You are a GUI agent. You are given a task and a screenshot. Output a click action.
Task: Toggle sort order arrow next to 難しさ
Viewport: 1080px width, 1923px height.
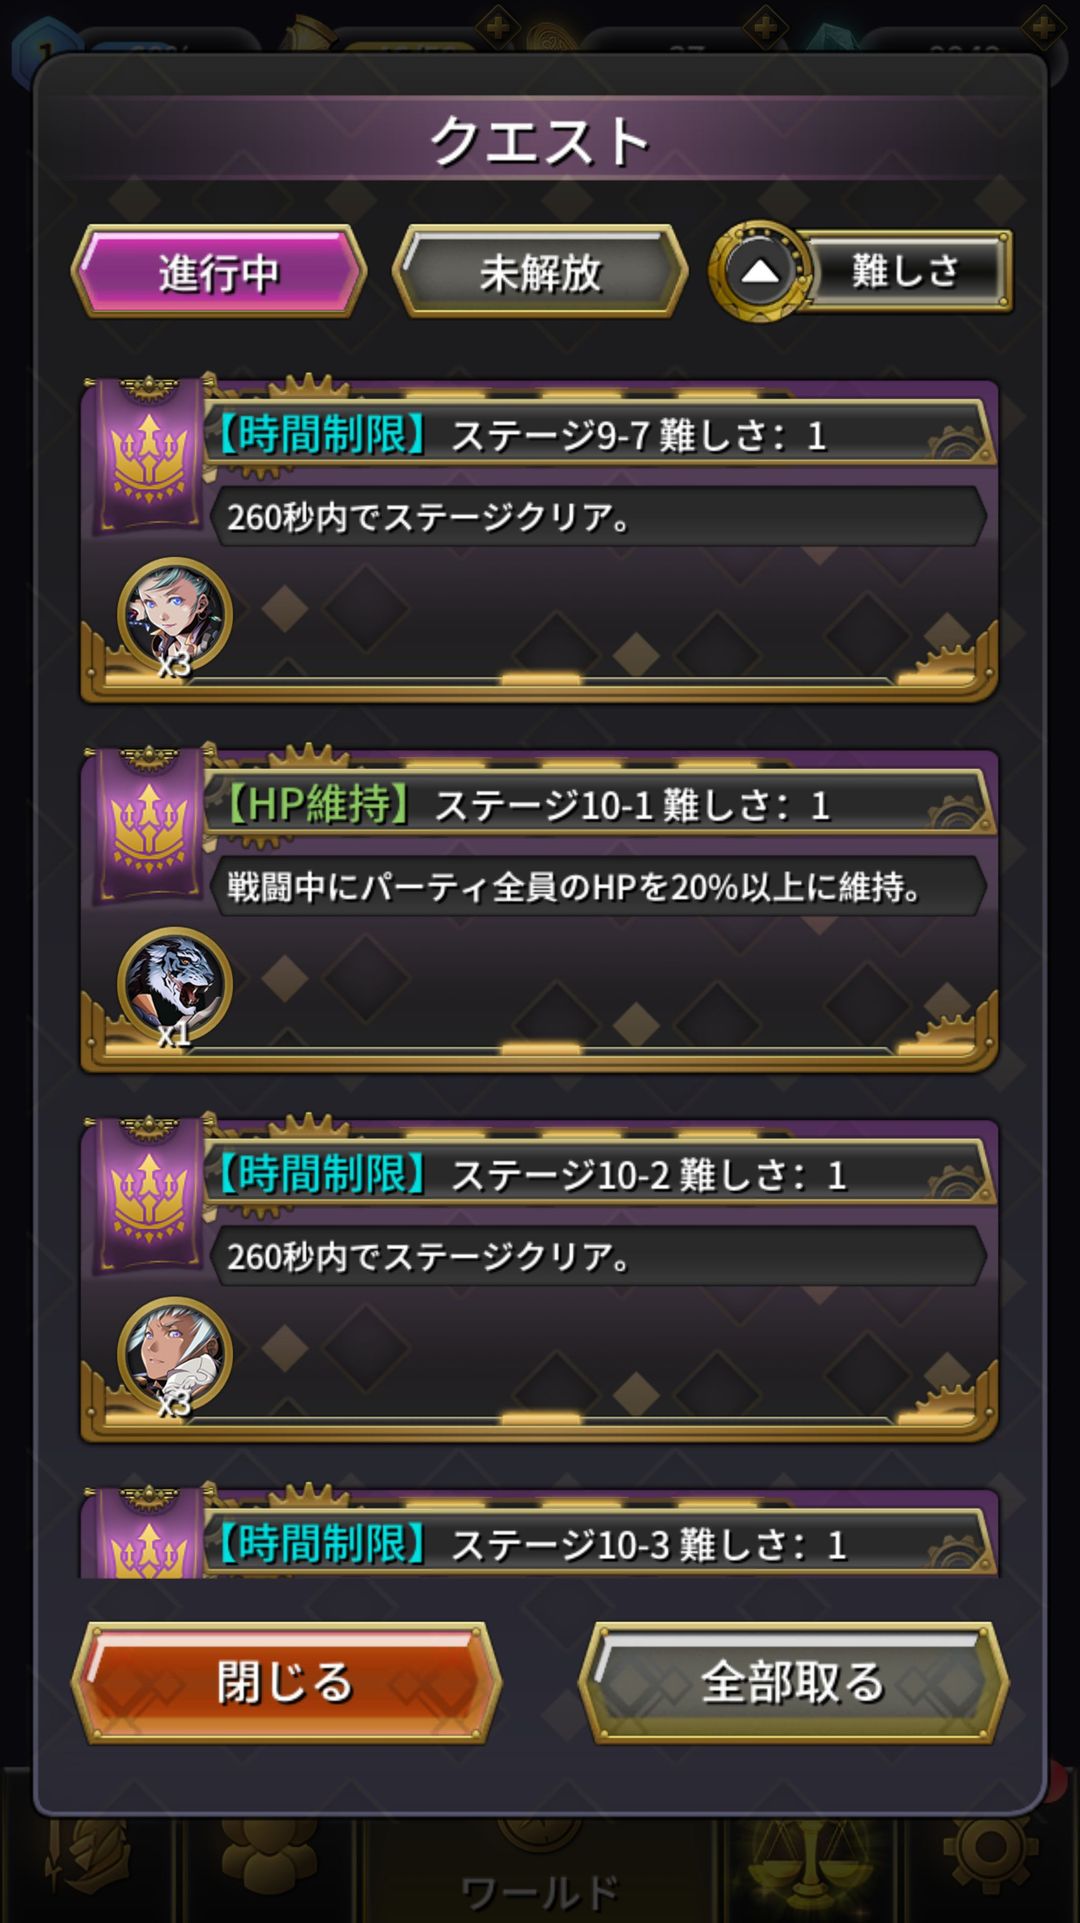(760, 271)
